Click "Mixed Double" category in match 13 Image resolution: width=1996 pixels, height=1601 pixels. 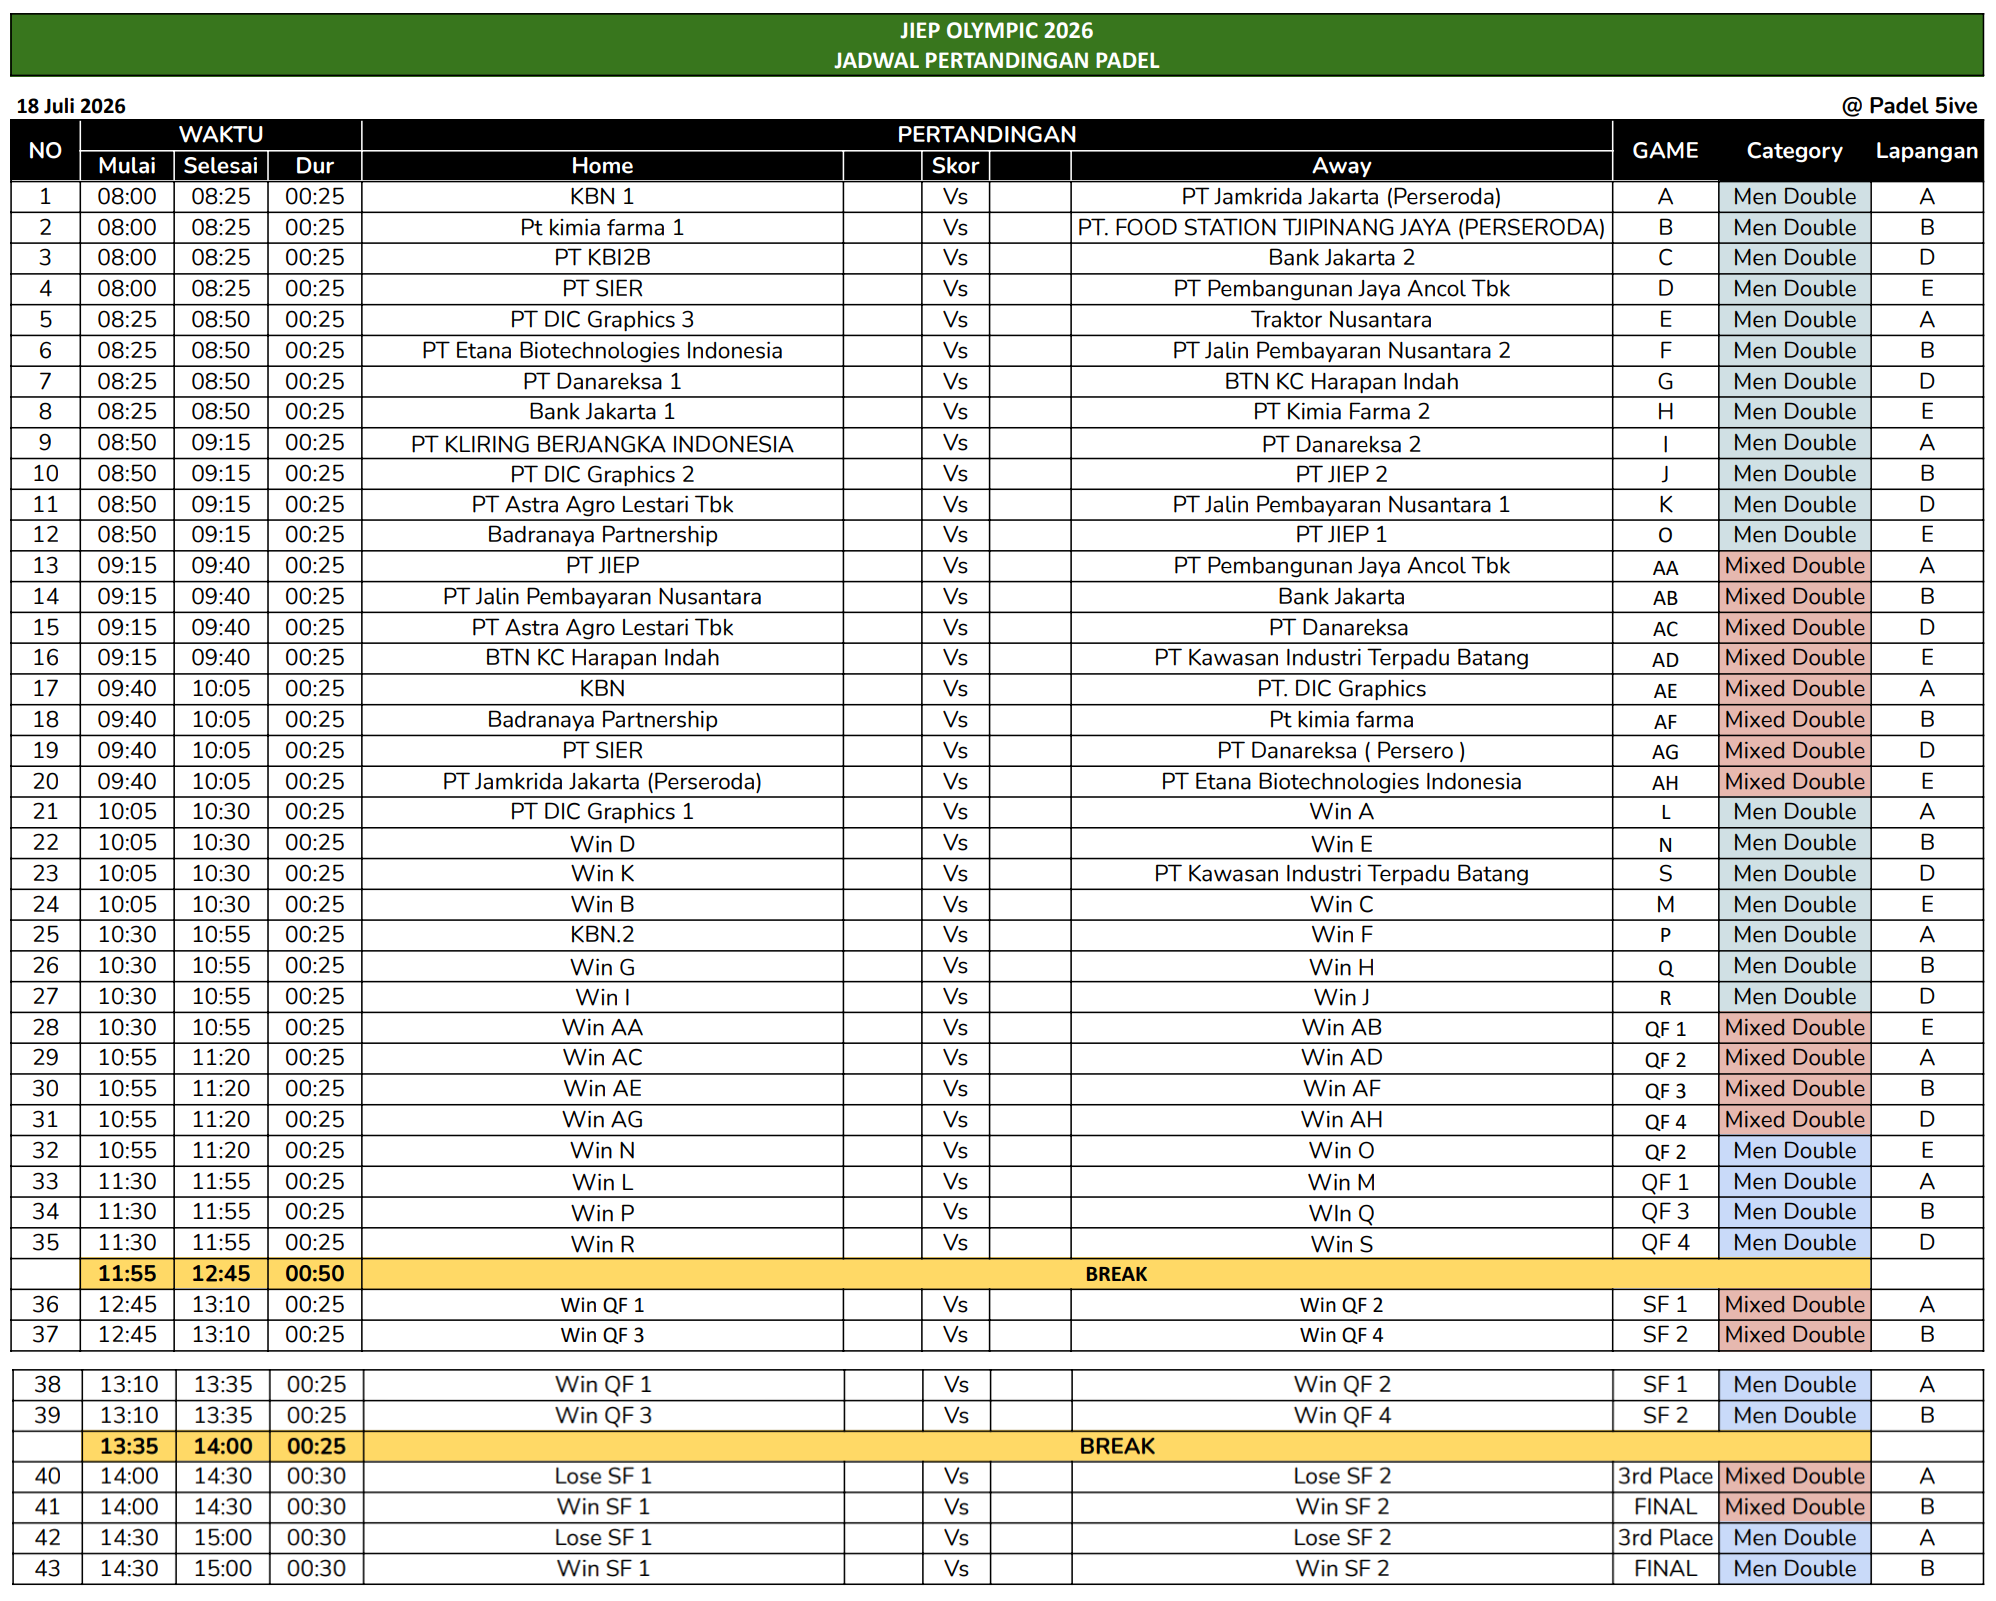[x=1794, y=566]
